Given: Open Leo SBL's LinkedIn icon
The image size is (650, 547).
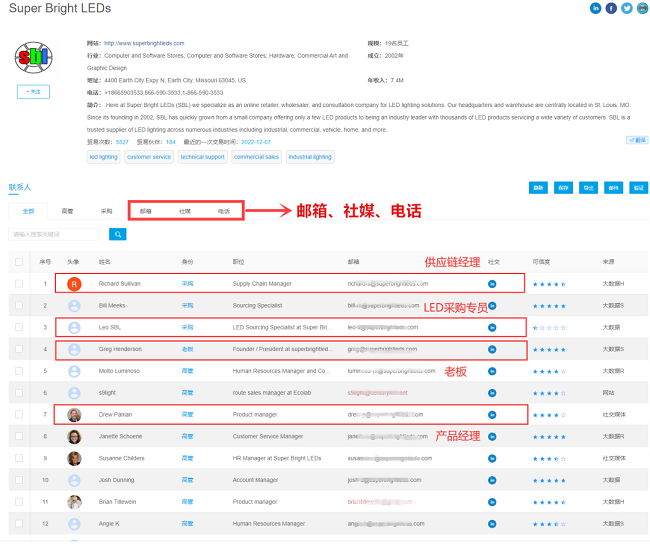Looking at the screenshot, I should click(x=492, y=328).
